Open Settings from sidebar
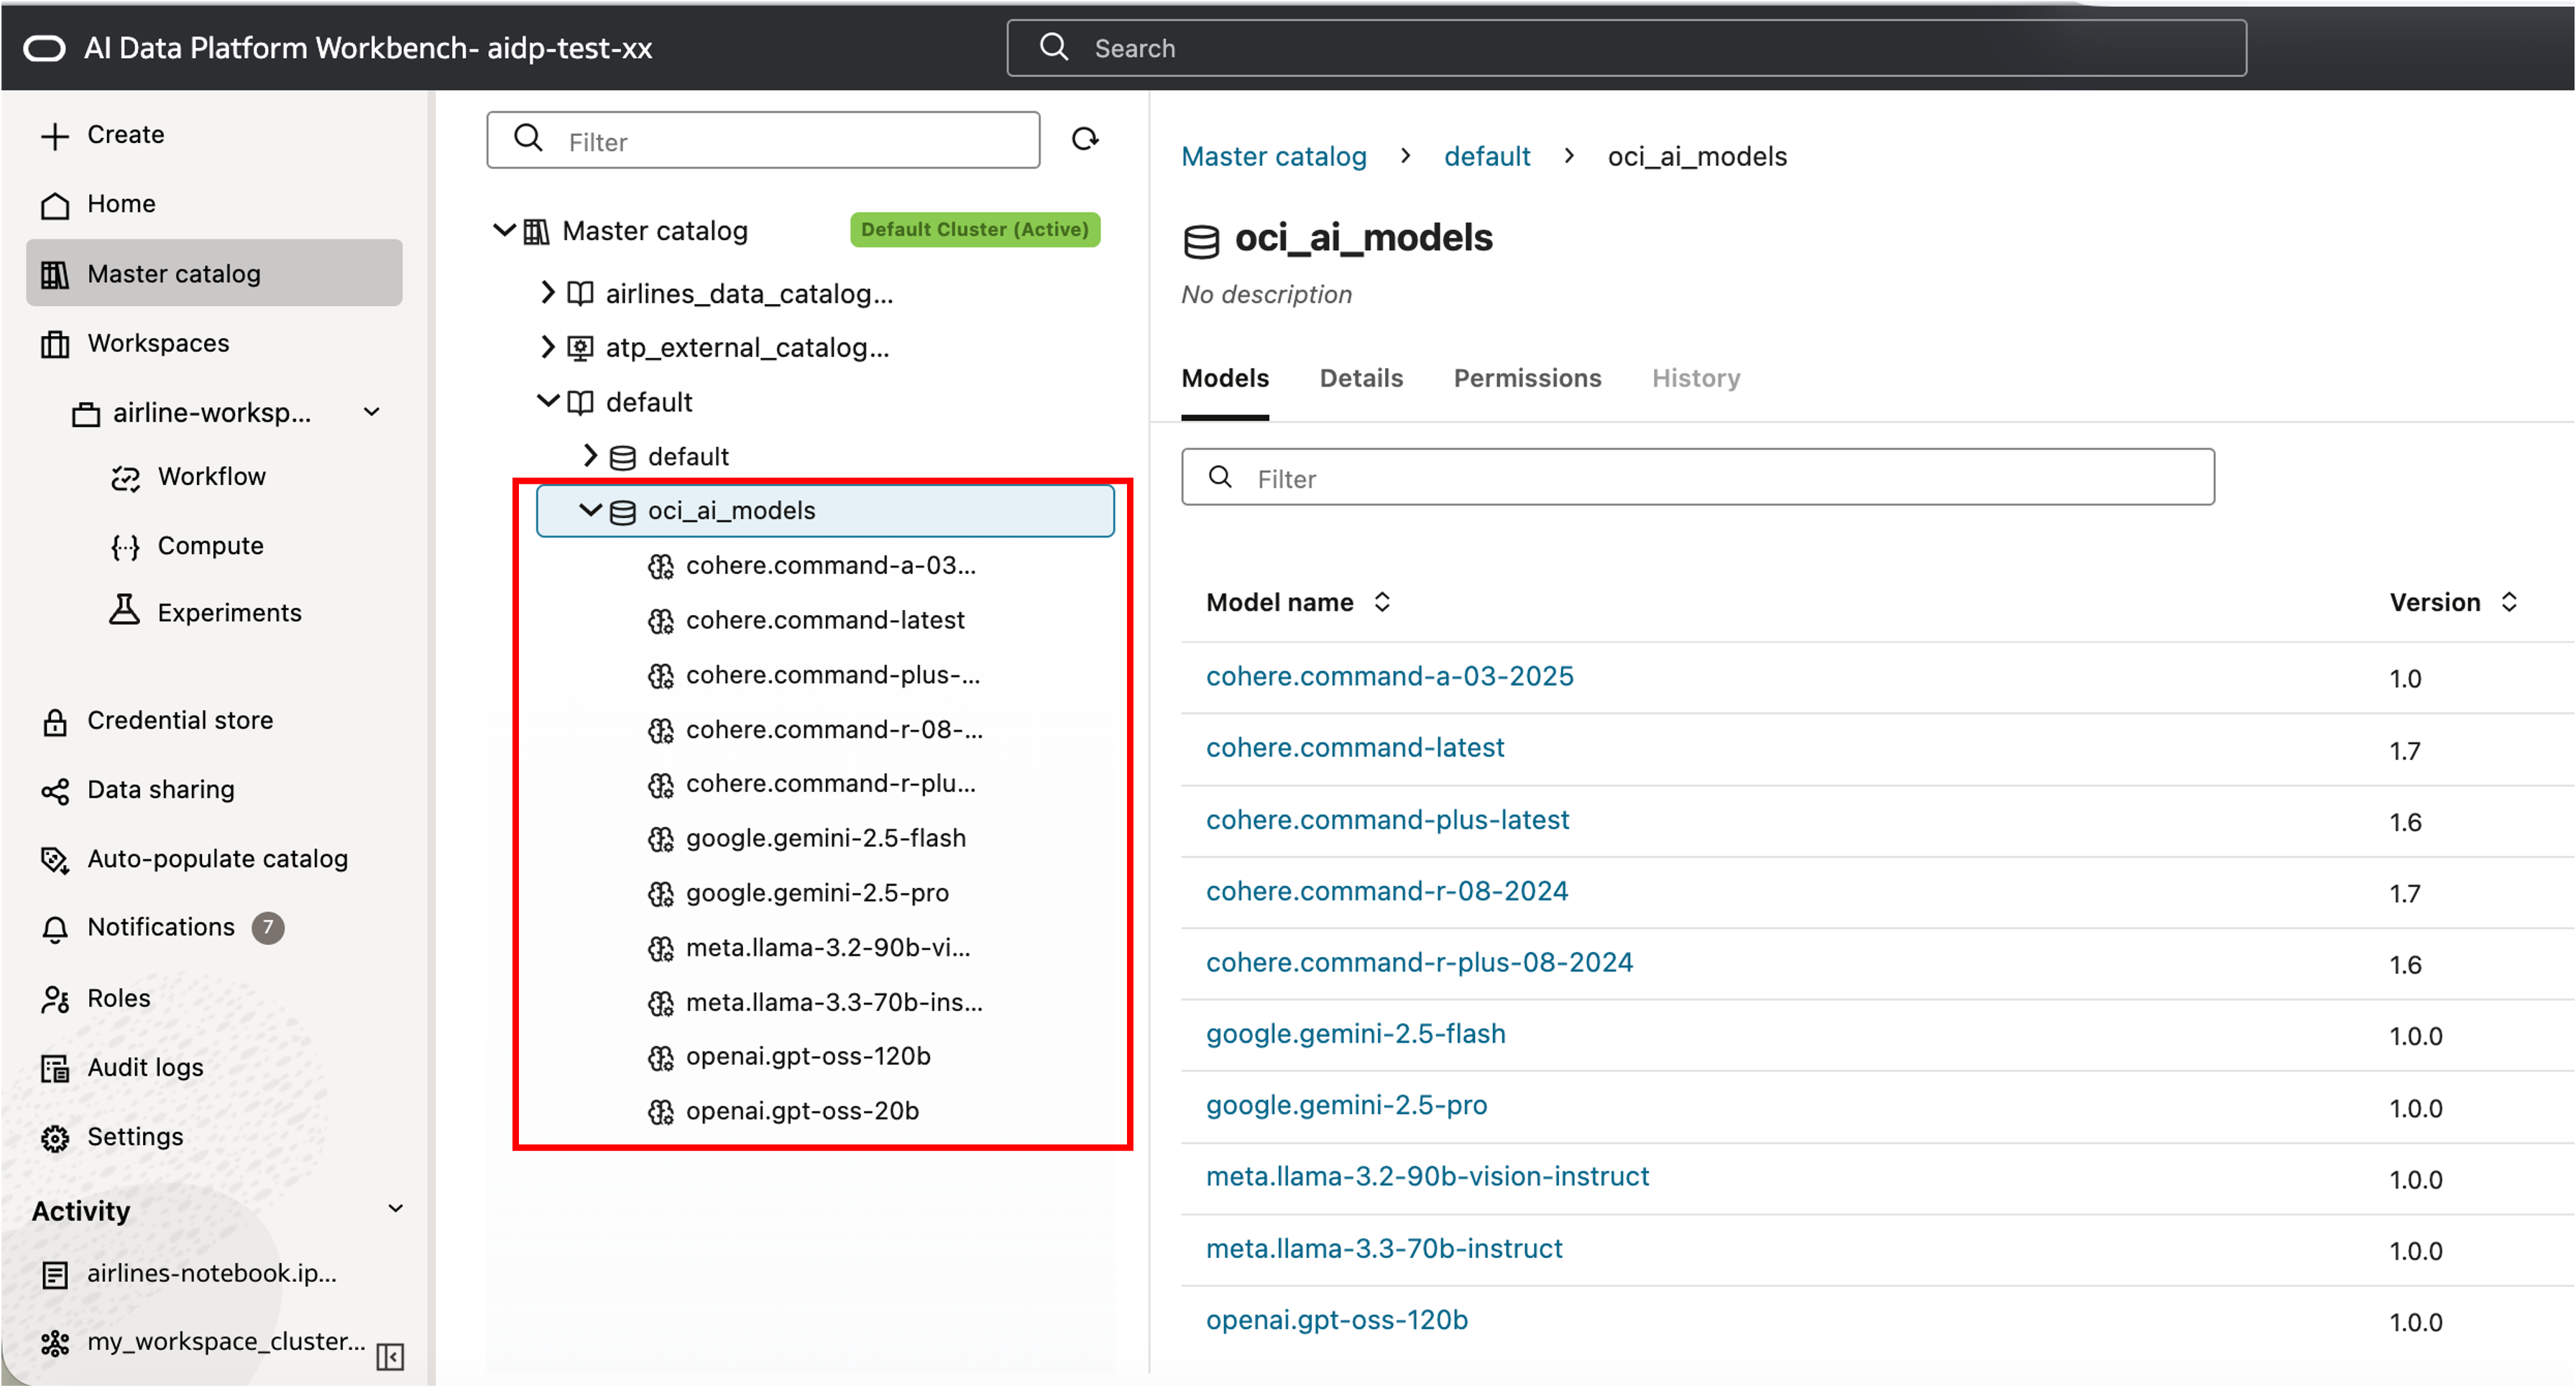Image resolution: width=2576 pixels, height=1386 pixels. 135,1136
